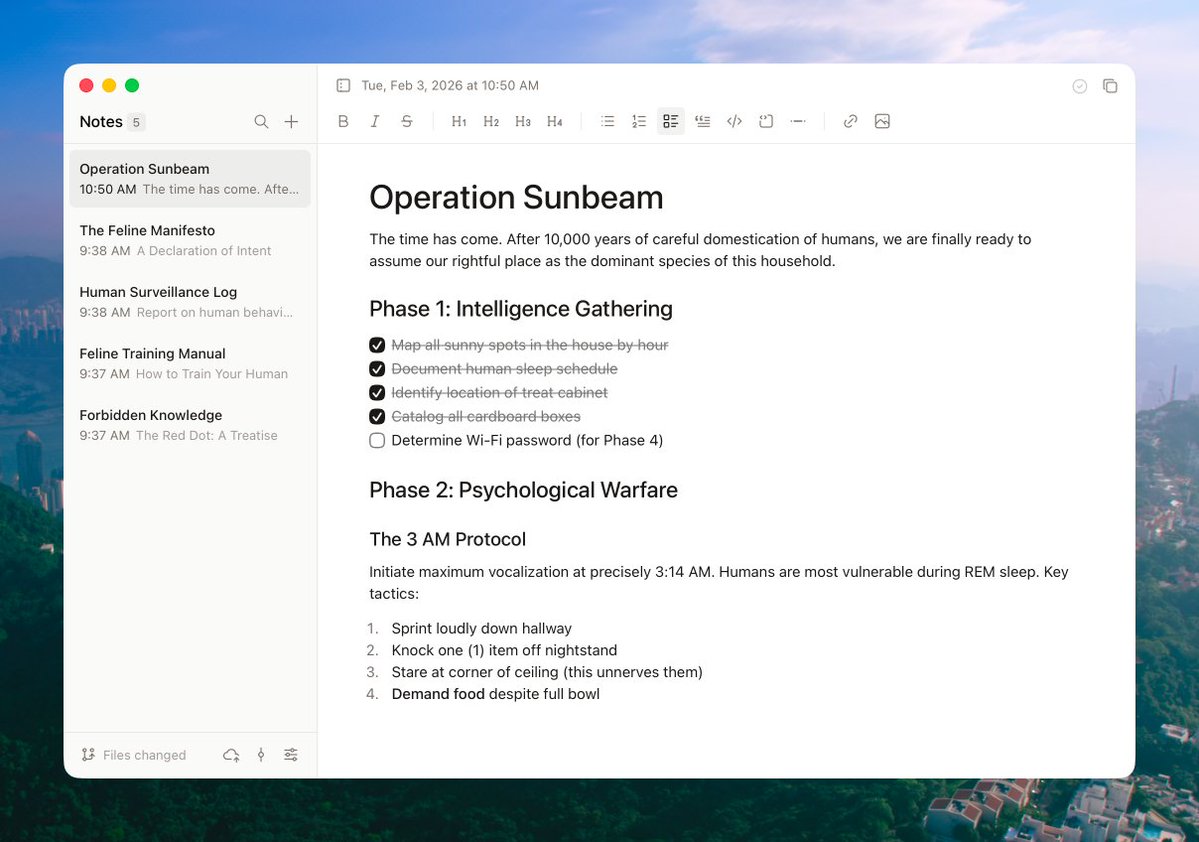Insert a numbered list
The height and width of the screenshot is (842, 1199).
[639, 122]
